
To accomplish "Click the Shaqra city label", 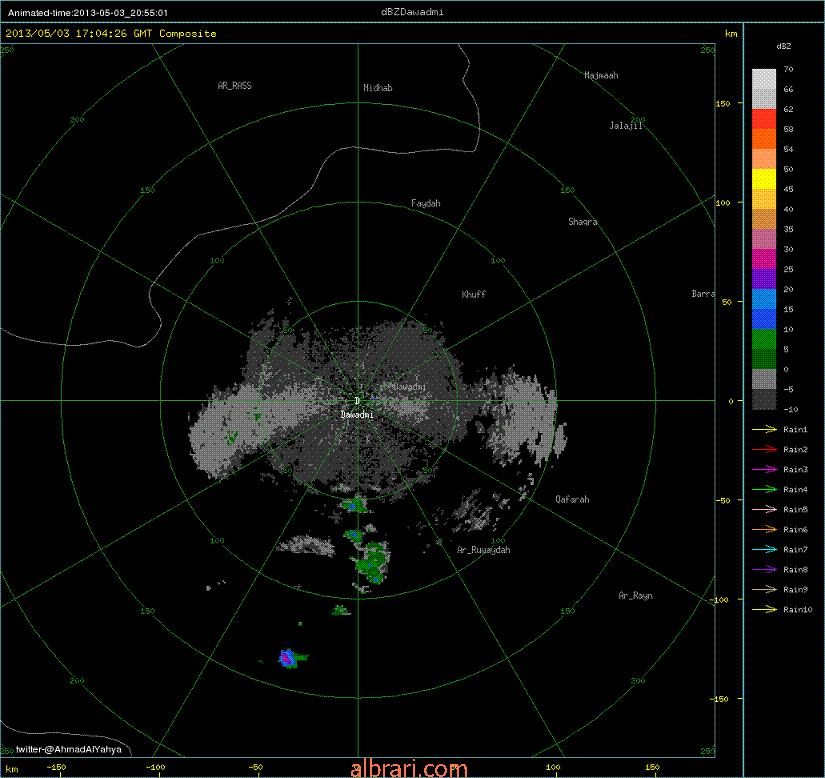I will (x=582, y=222).
